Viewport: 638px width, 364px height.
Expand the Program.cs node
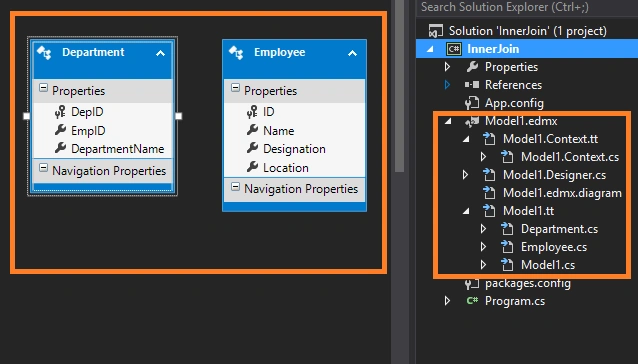pos(447,301)
